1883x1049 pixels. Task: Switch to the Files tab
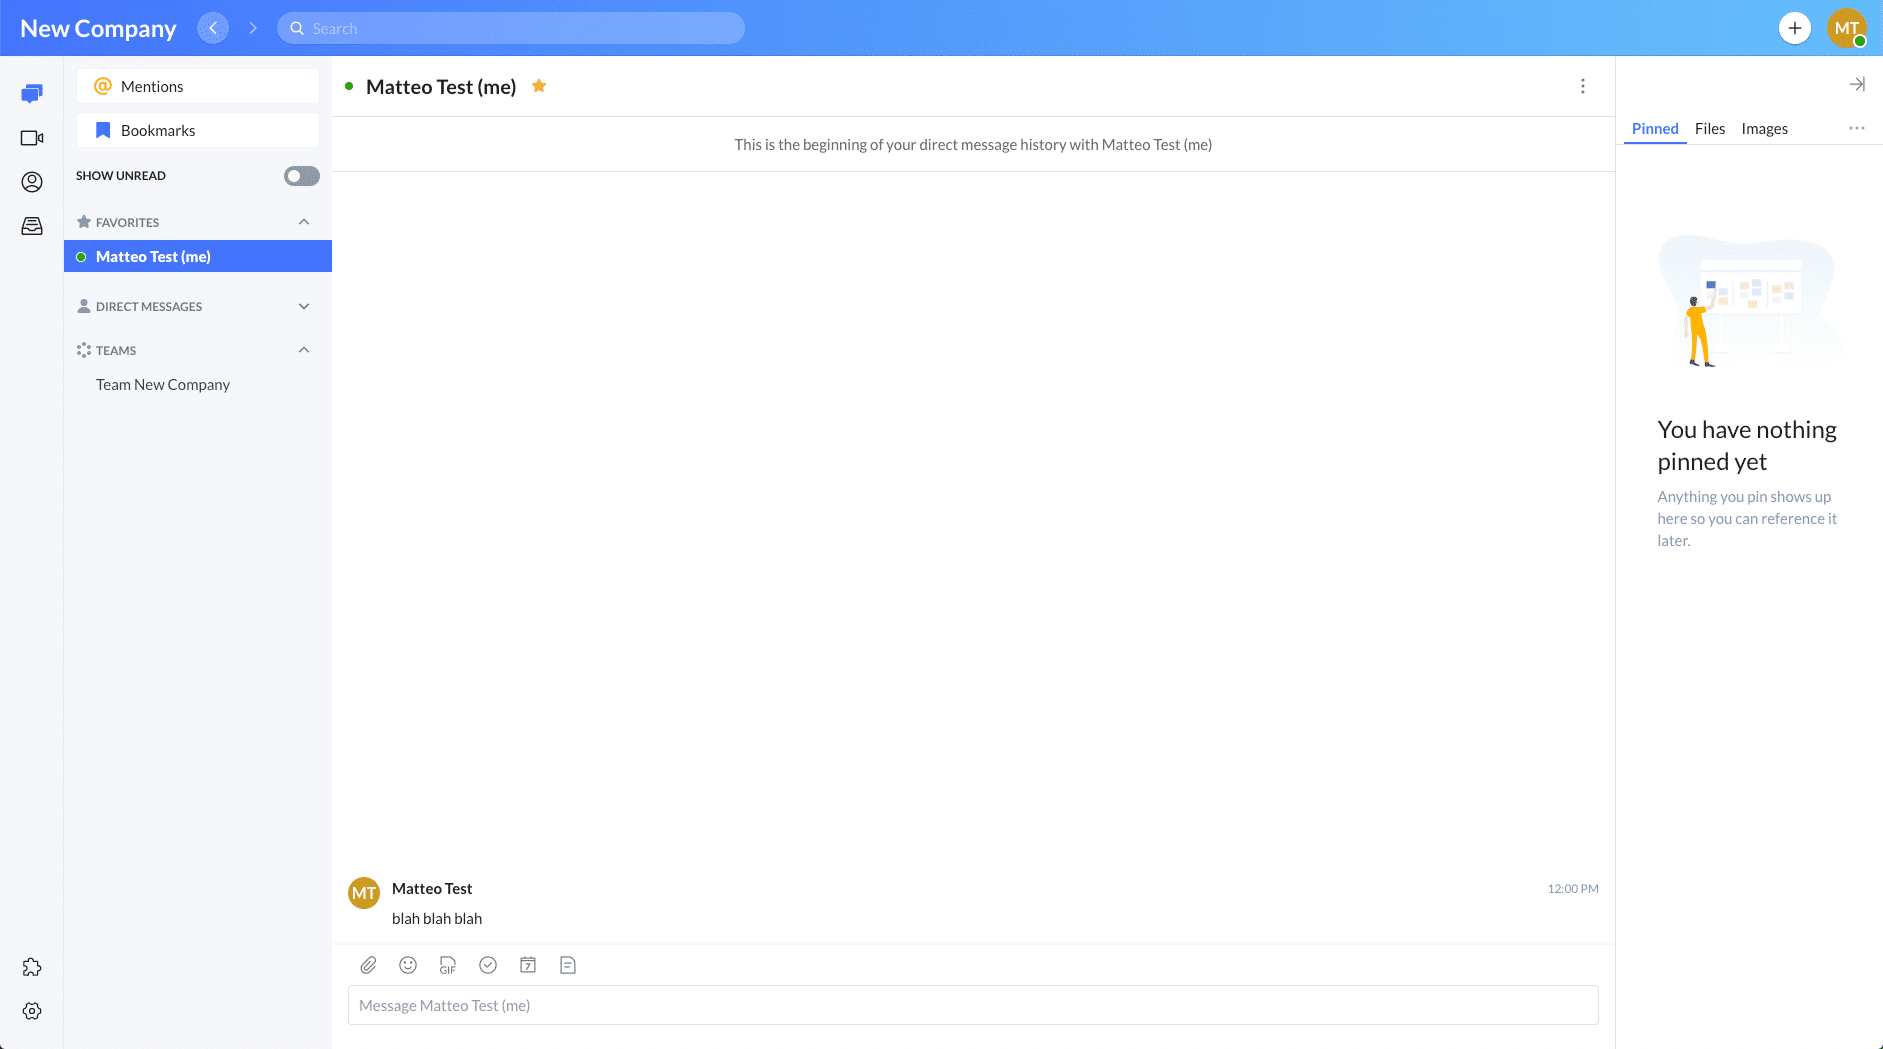(1709, 129)
